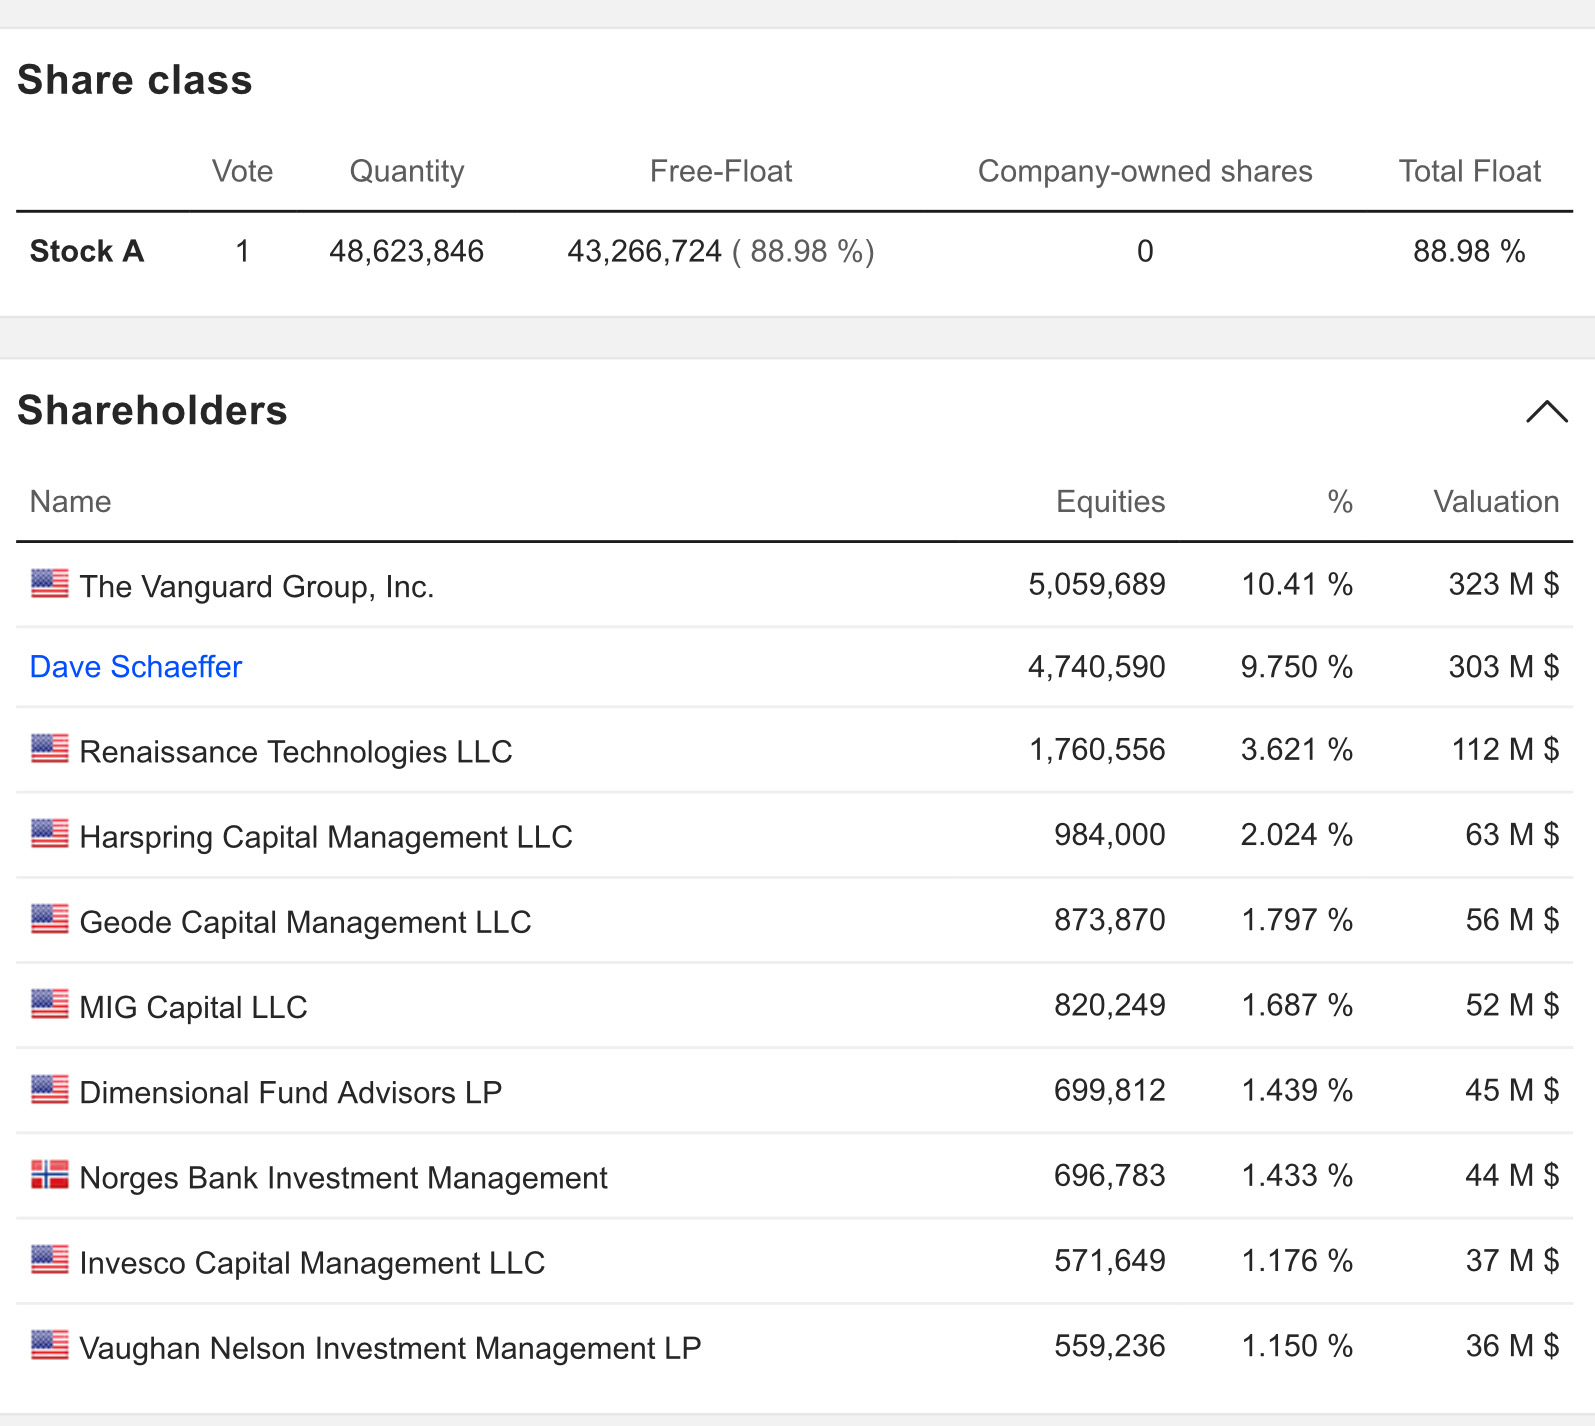Select Harspring Capital Management LLC name

point(326,837)
